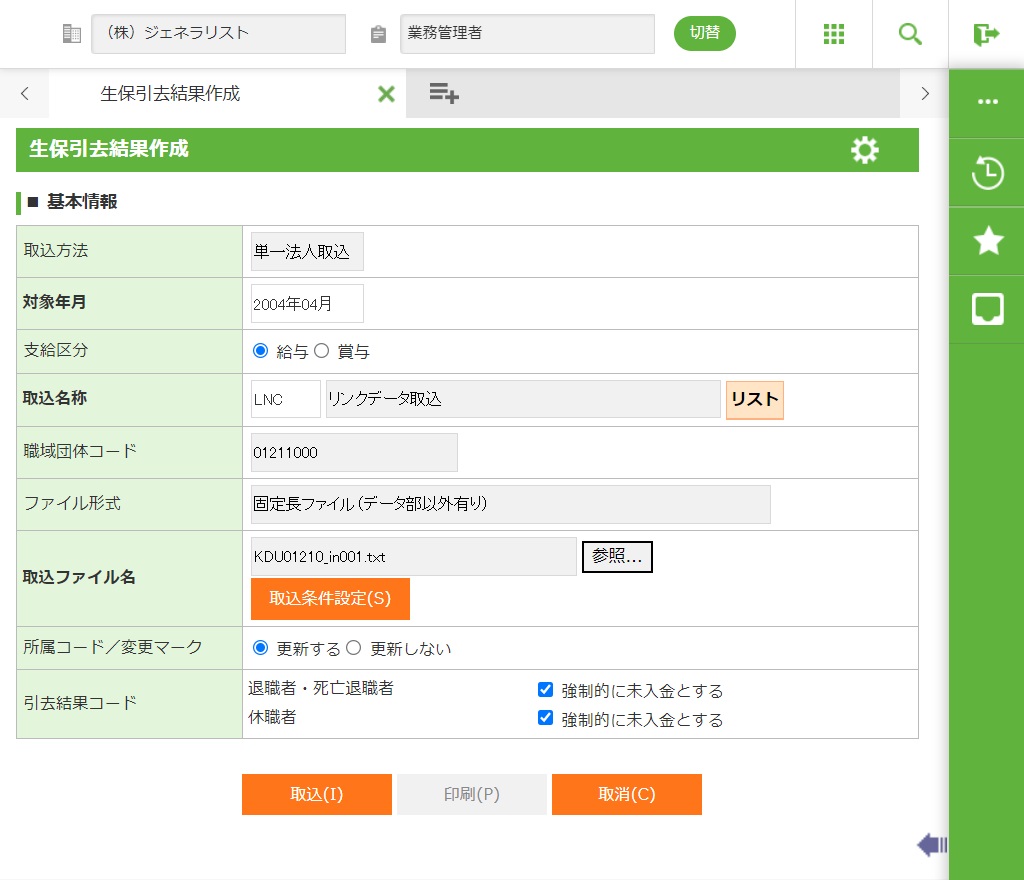This screenshot has height=880, width=1024.
Task: Open favorites star icon in sidebar
Action: (987, 241)
